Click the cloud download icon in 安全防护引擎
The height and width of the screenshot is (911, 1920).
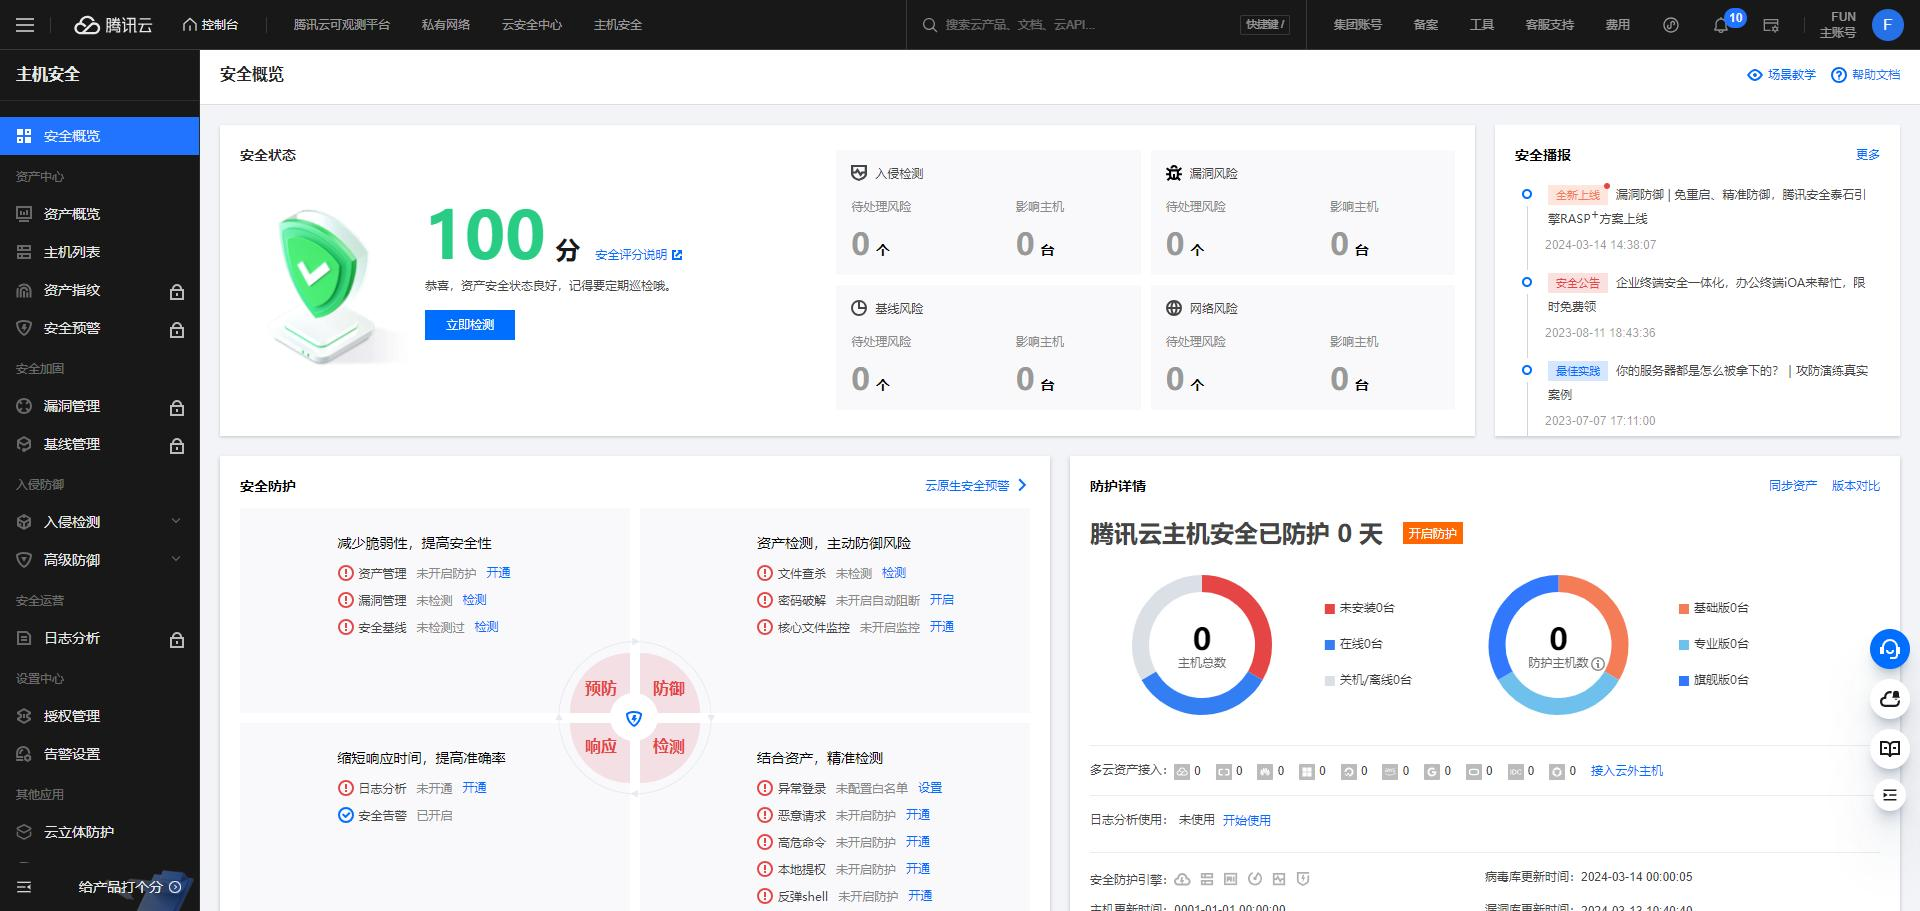1182,879
